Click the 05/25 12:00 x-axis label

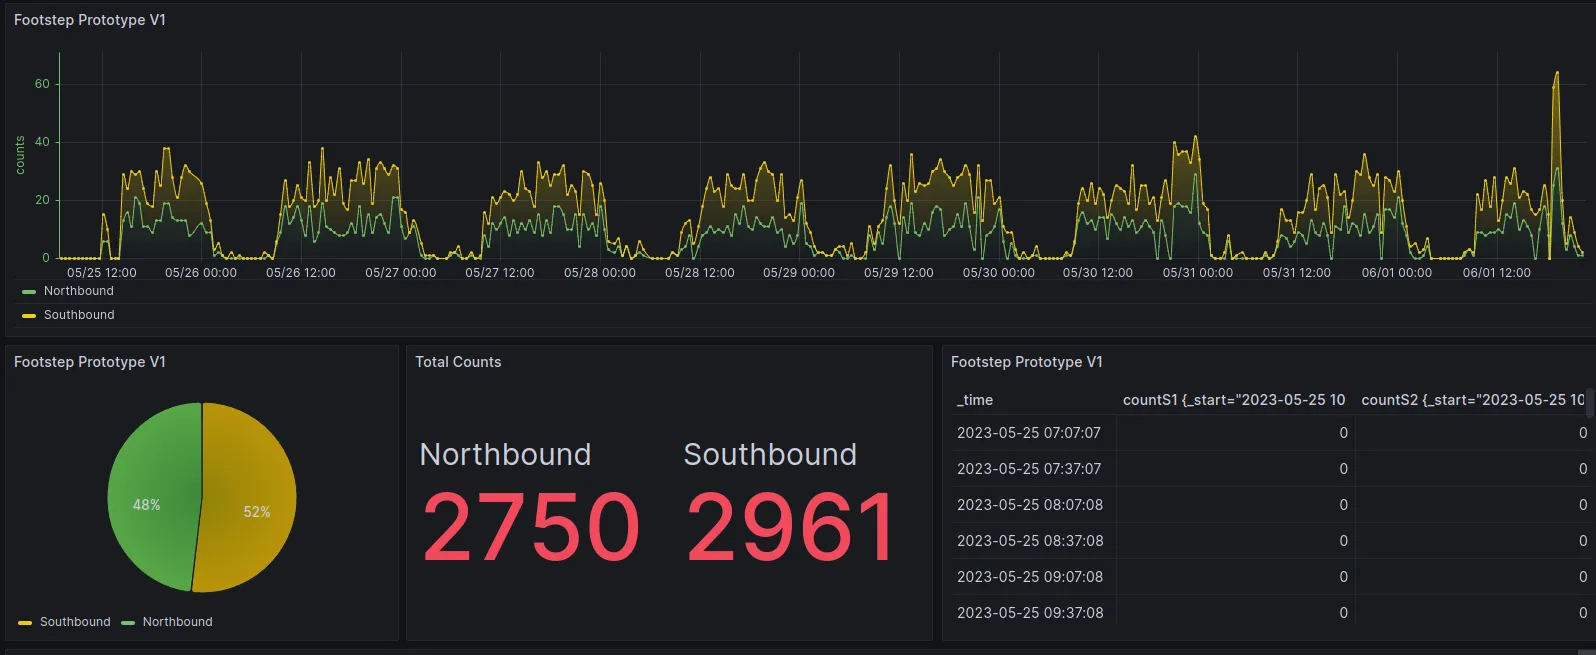[102, 273]
